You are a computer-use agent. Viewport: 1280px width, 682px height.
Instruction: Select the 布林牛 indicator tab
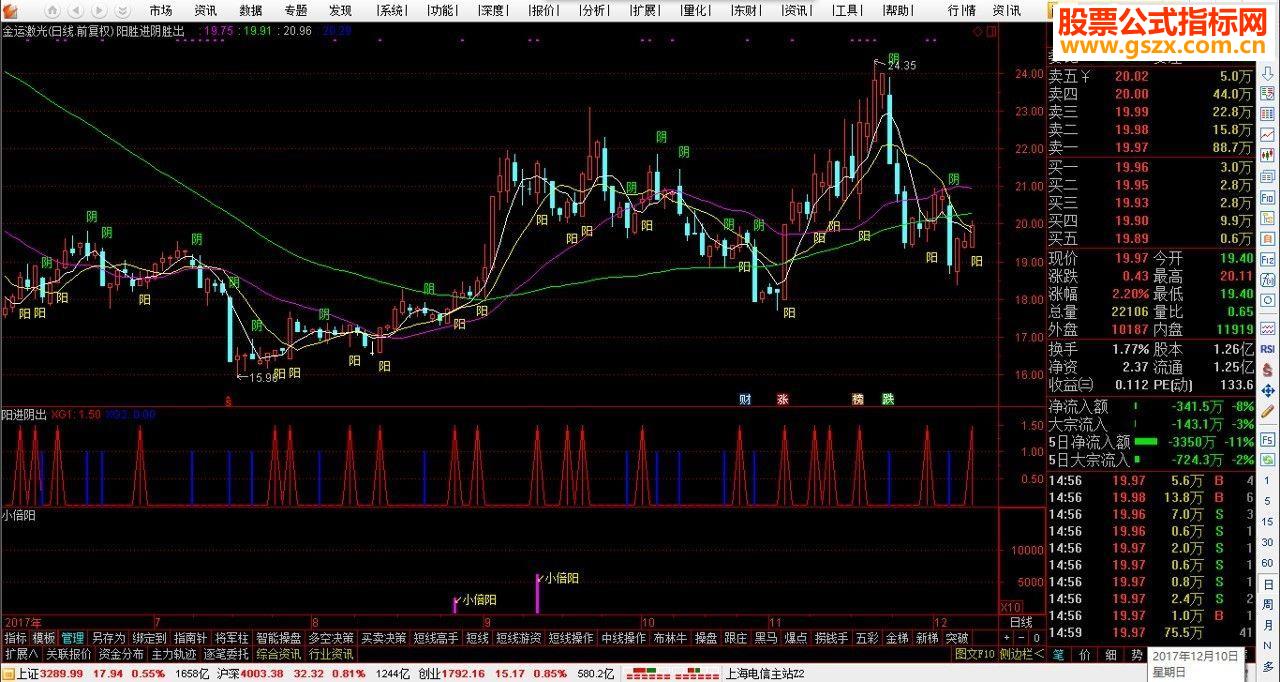click(x=670, y=638)
